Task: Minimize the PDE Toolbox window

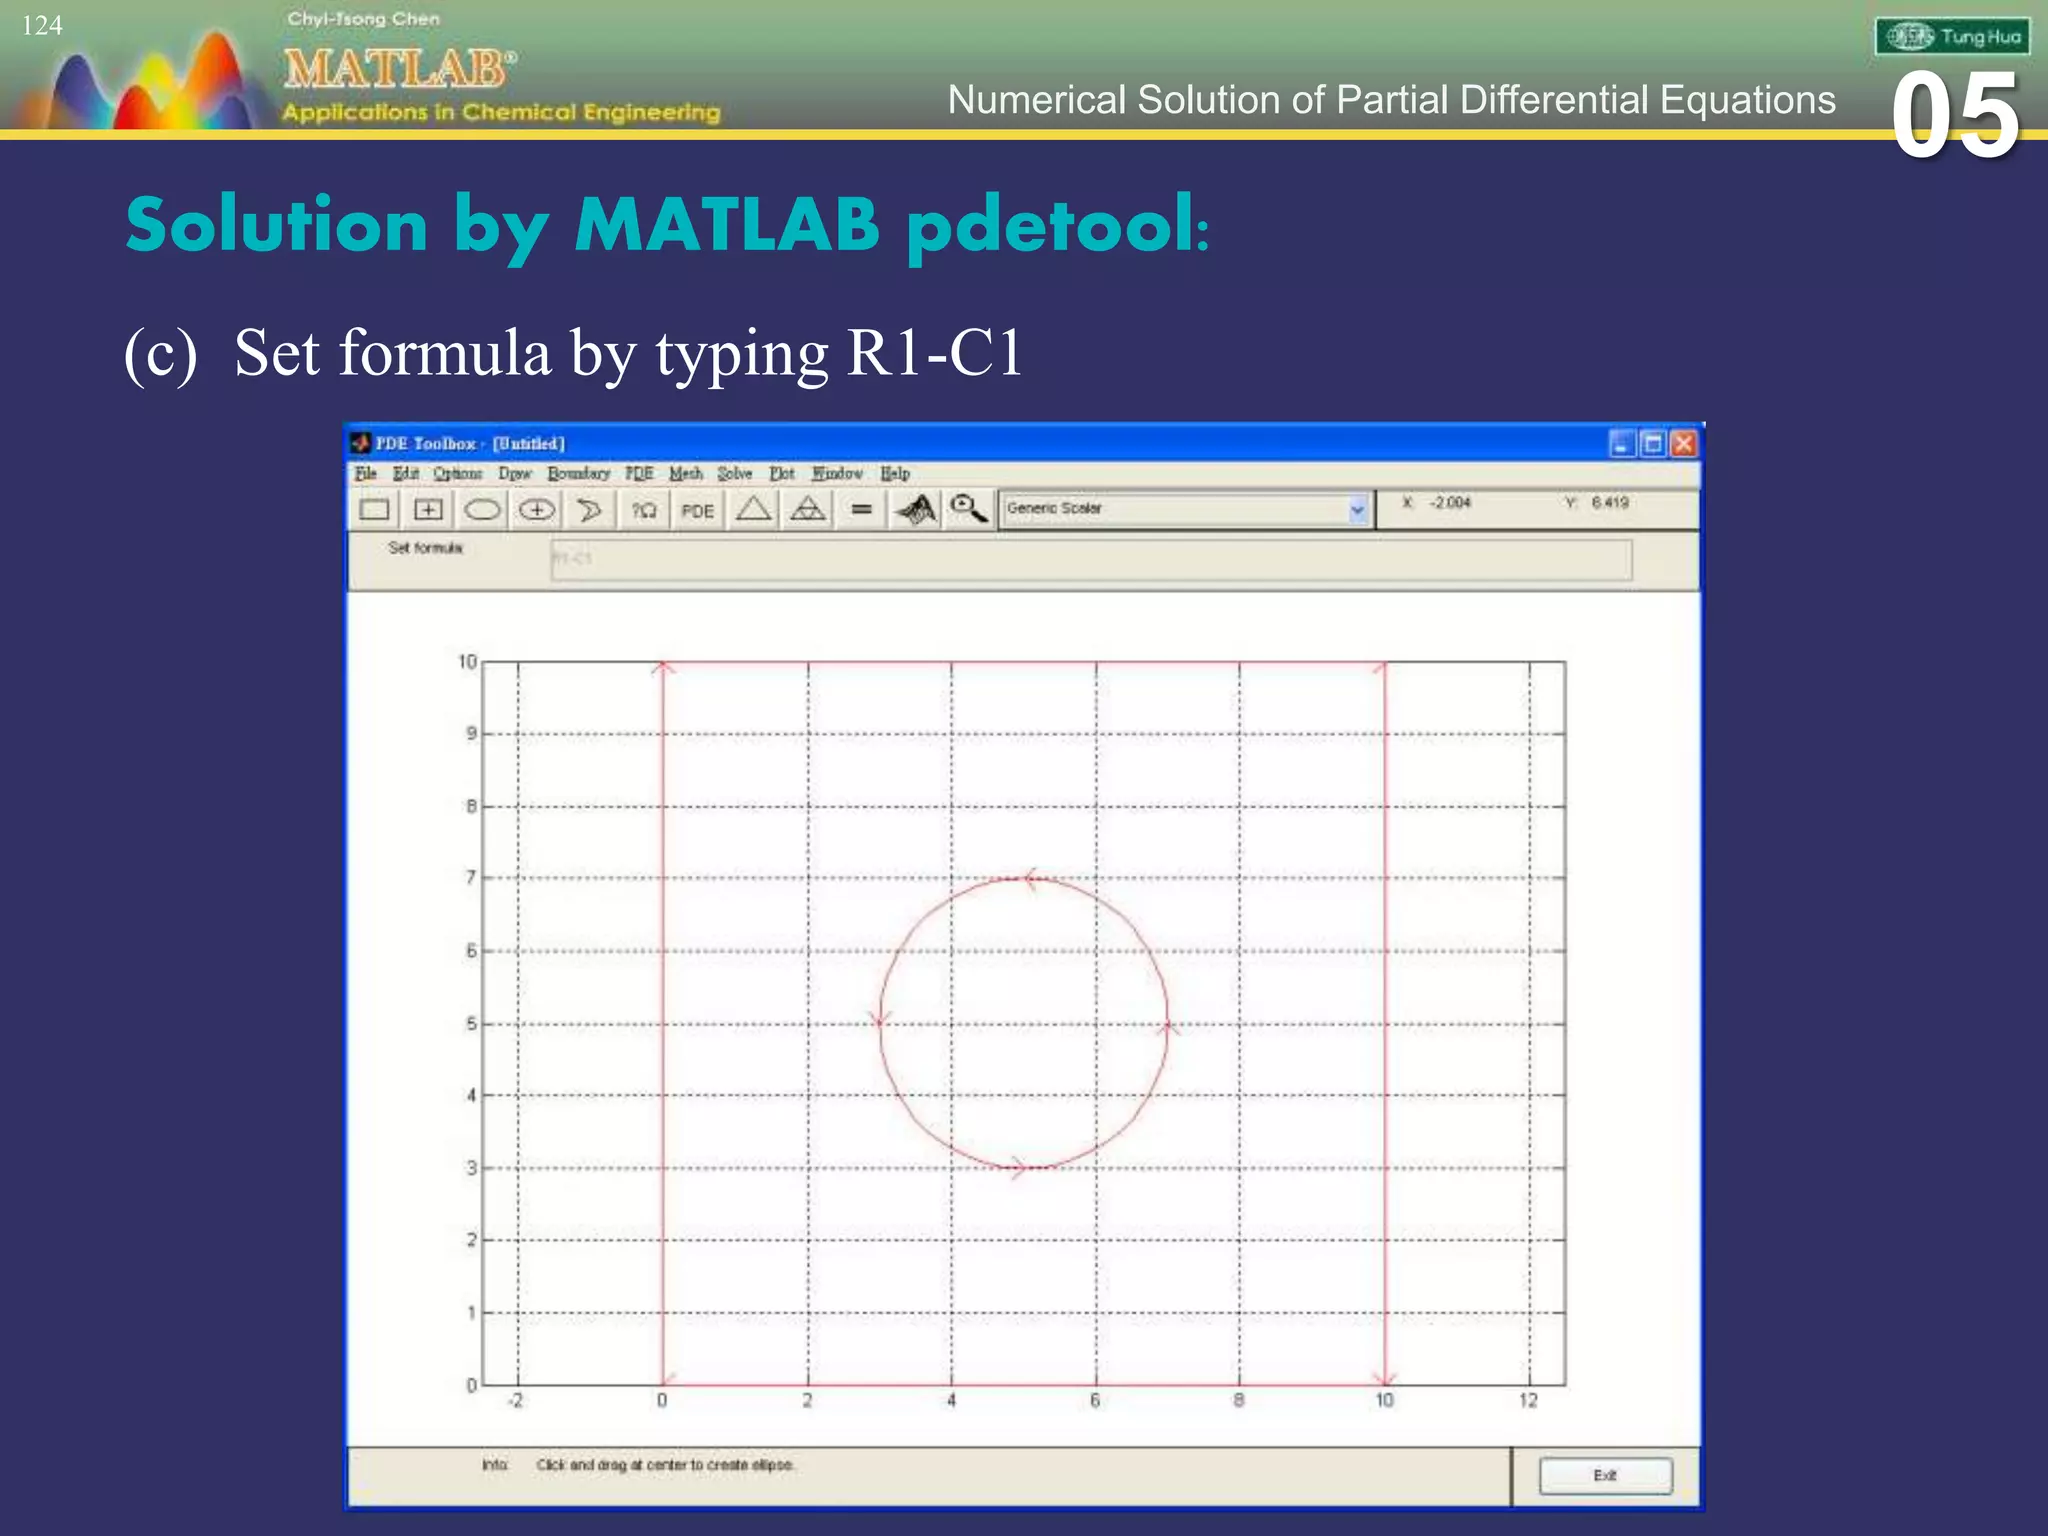Action: click(1621, 443)
